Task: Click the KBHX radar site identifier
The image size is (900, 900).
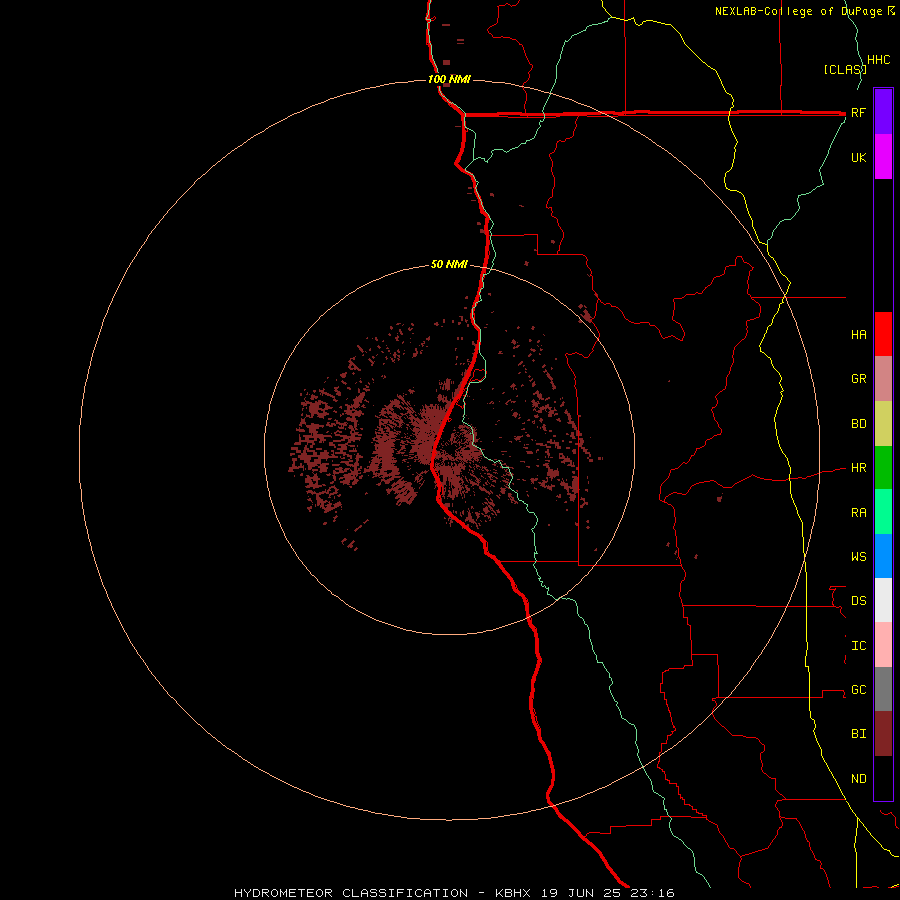Action: point(513,893)
